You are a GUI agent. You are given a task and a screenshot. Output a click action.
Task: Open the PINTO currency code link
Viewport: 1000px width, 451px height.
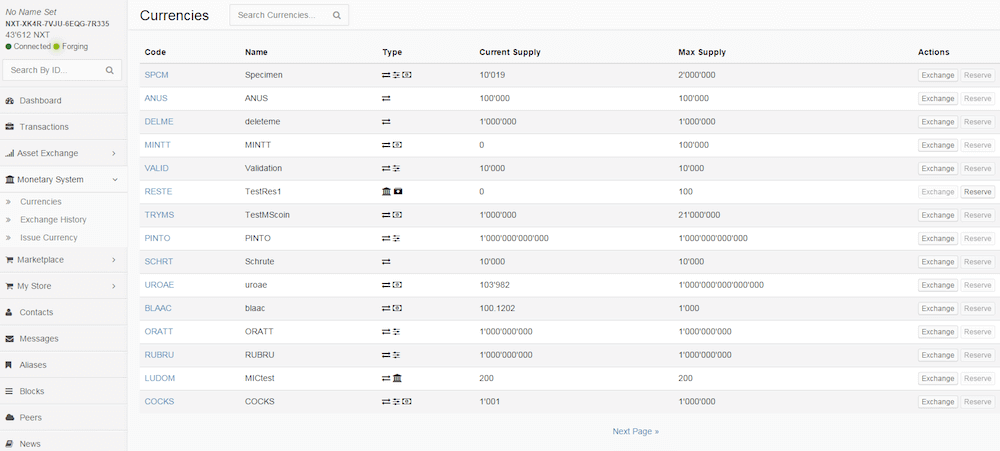(x=158, y=238)
